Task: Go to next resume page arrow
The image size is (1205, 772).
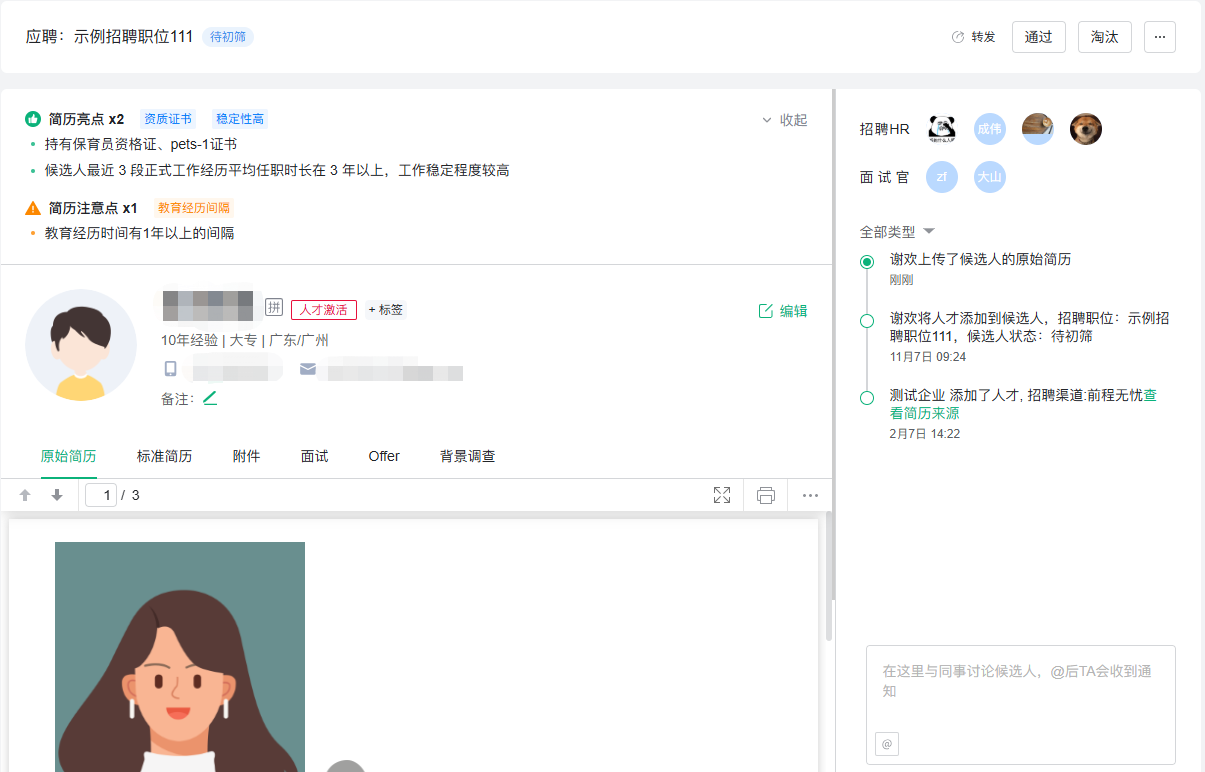Action: 57,495
